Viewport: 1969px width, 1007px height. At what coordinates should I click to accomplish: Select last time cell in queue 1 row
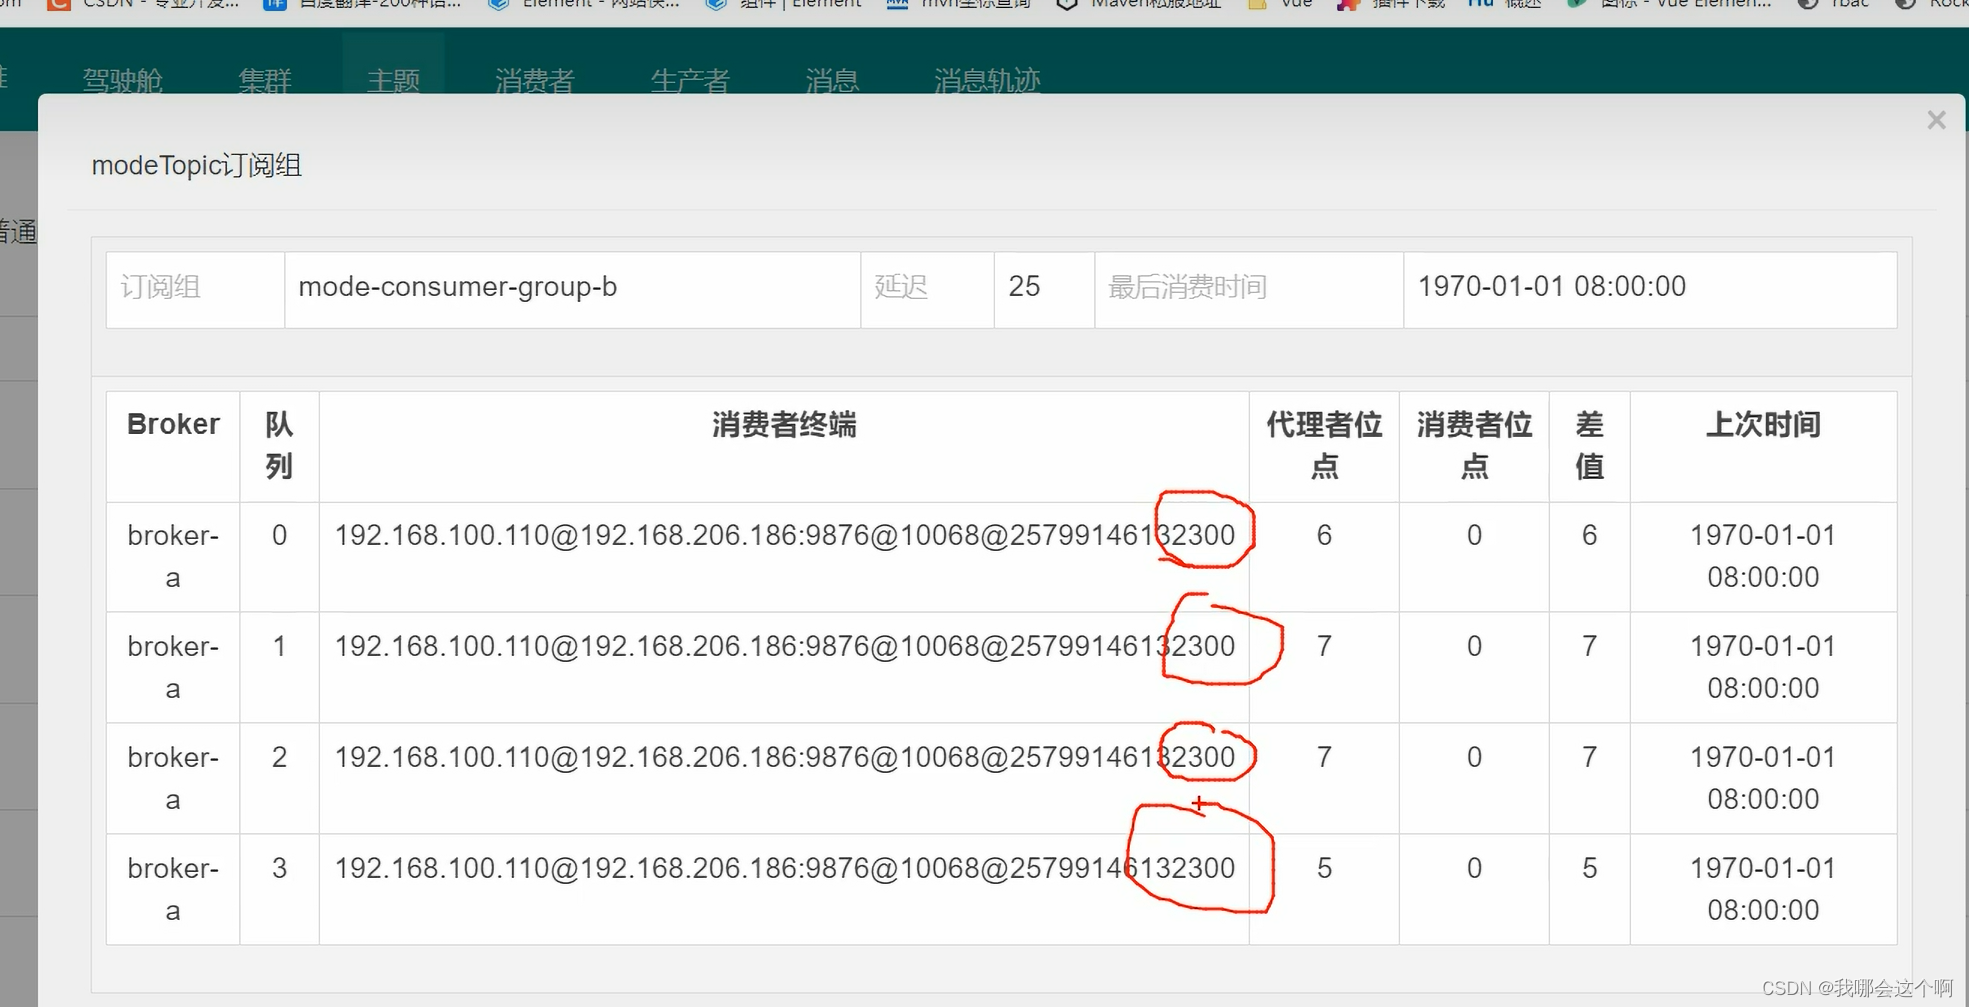[x=1763, y=668]
